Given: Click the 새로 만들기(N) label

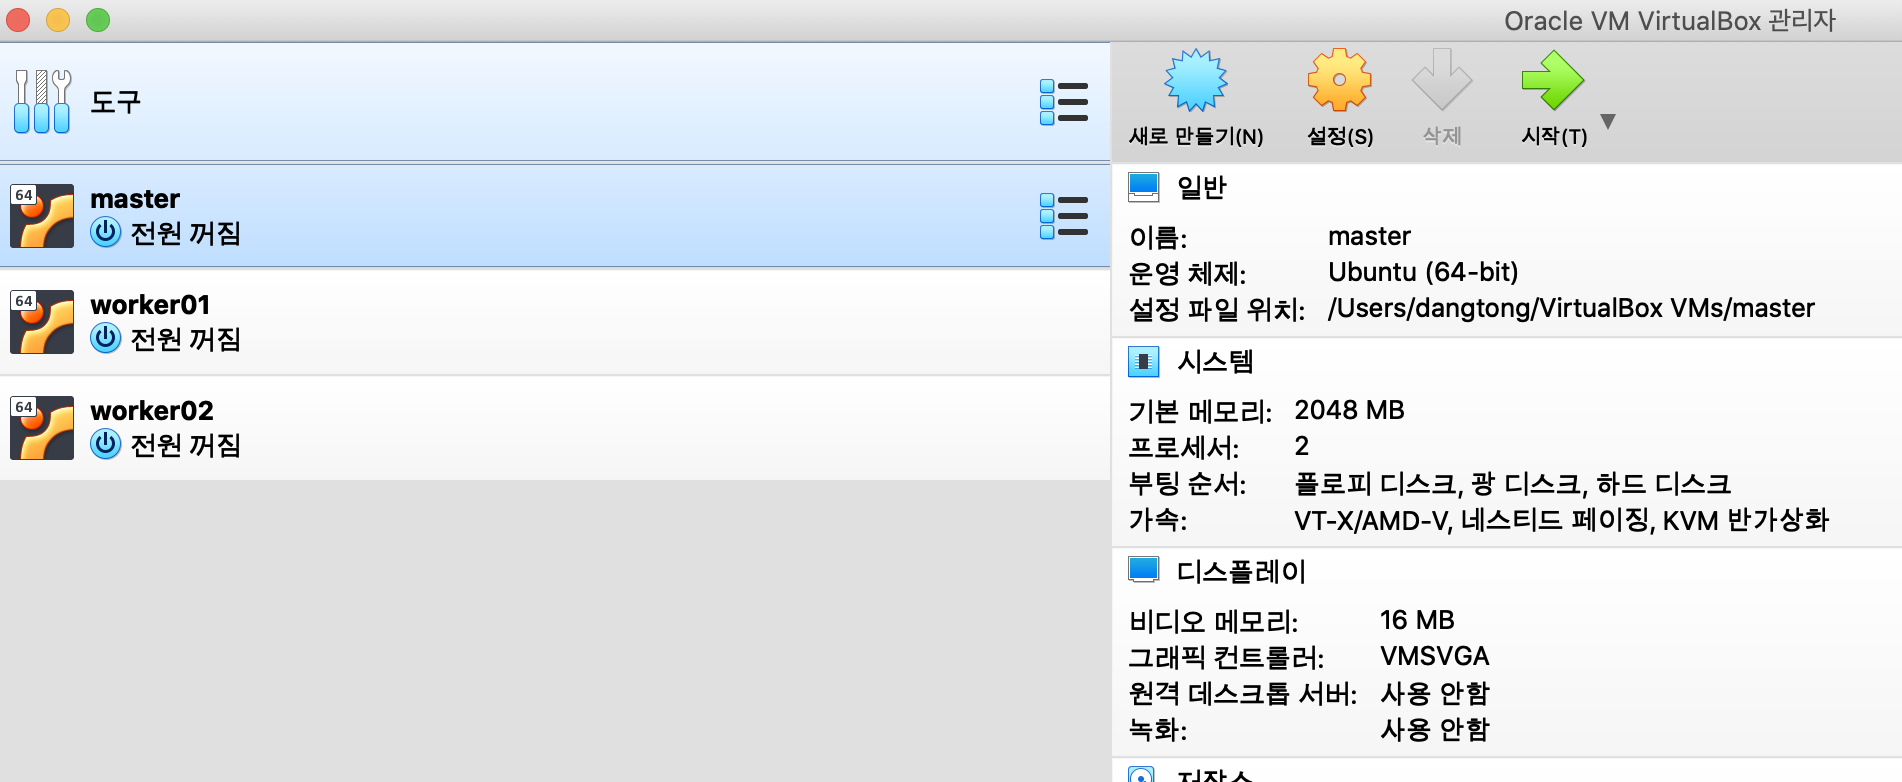Looking at the screenshot, I should (x=1196, y=136).
